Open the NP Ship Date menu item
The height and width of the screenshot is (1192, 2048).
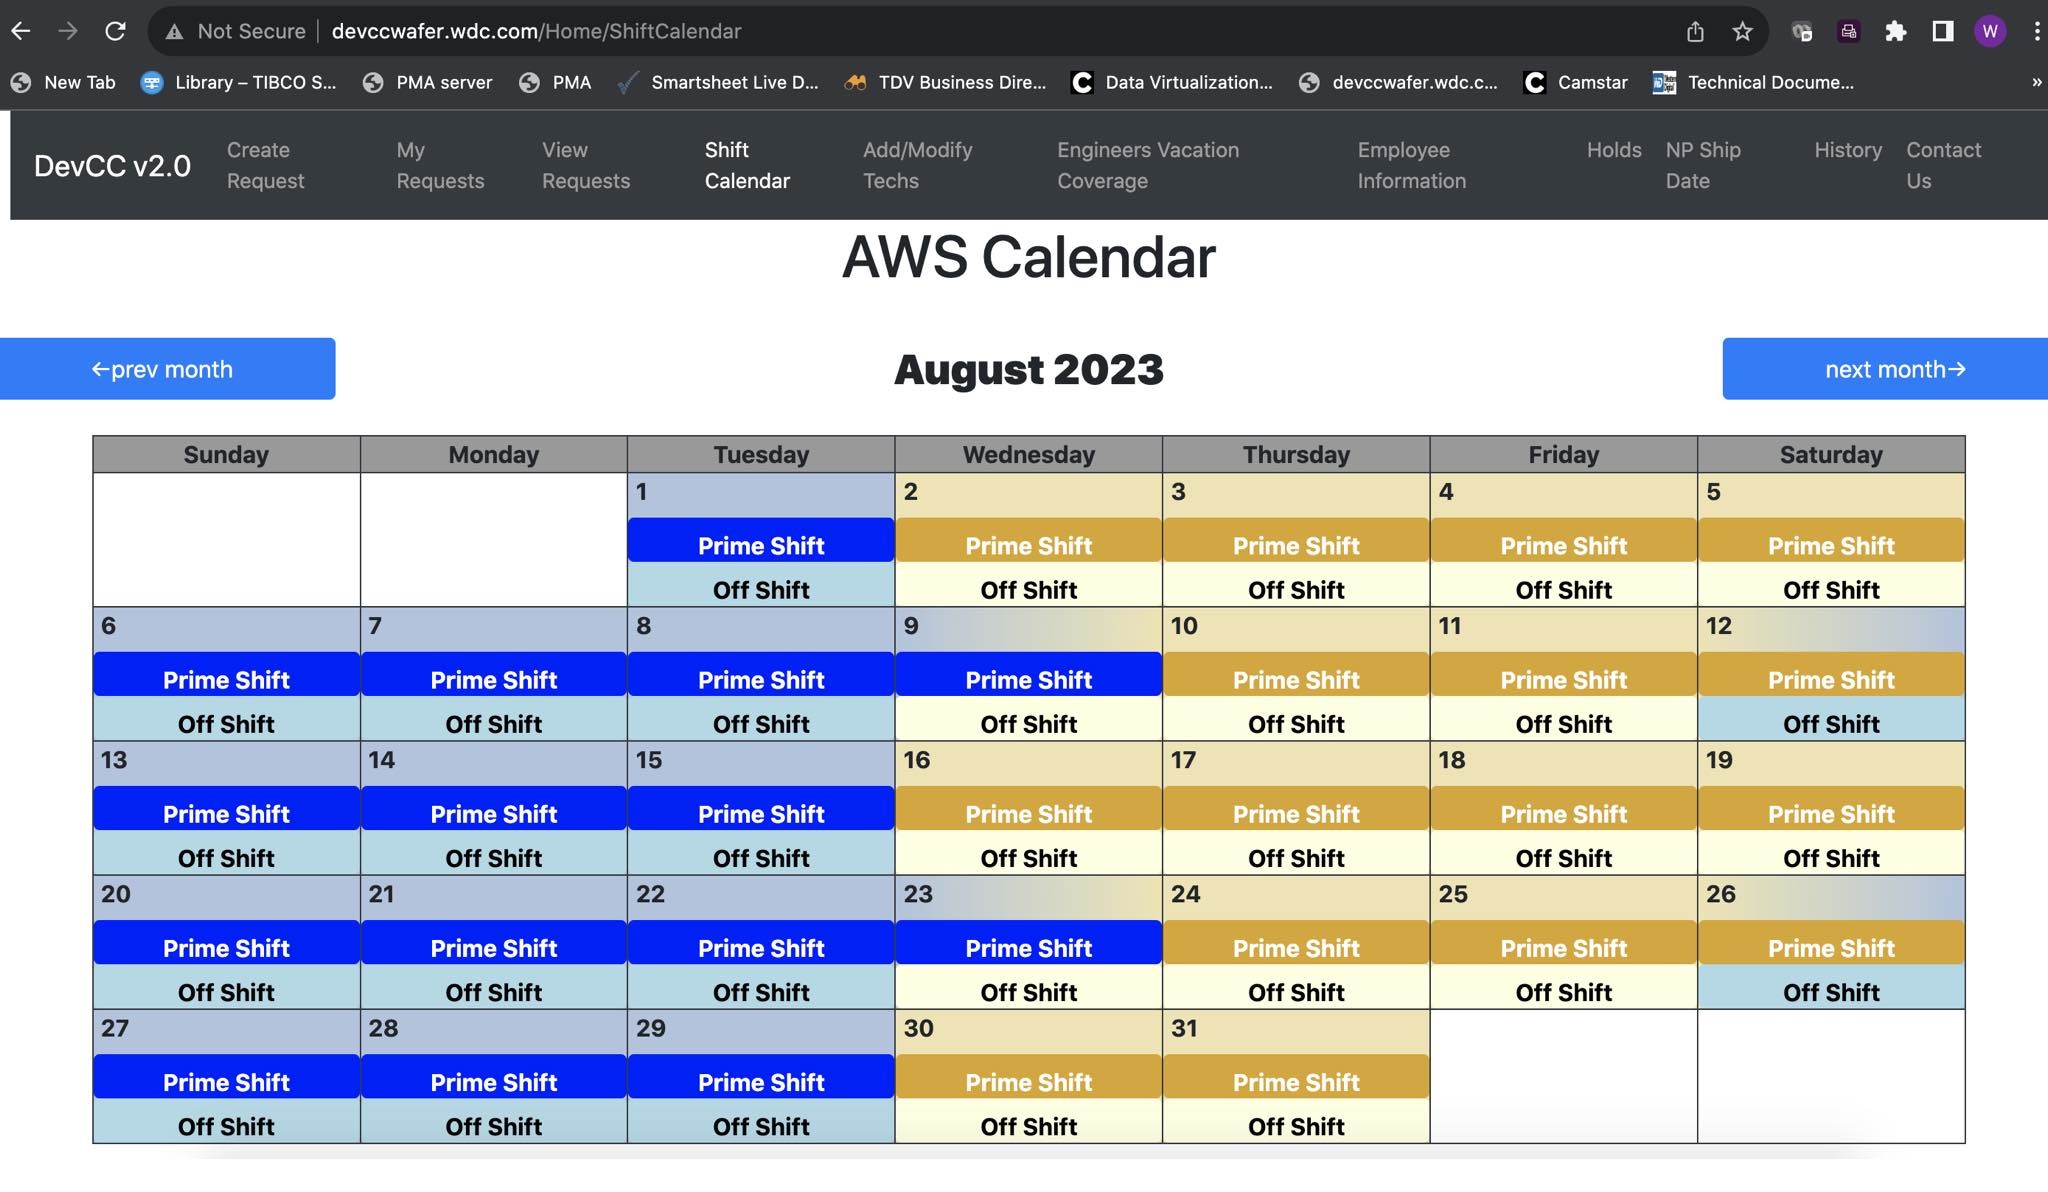tap(1703, 165)
